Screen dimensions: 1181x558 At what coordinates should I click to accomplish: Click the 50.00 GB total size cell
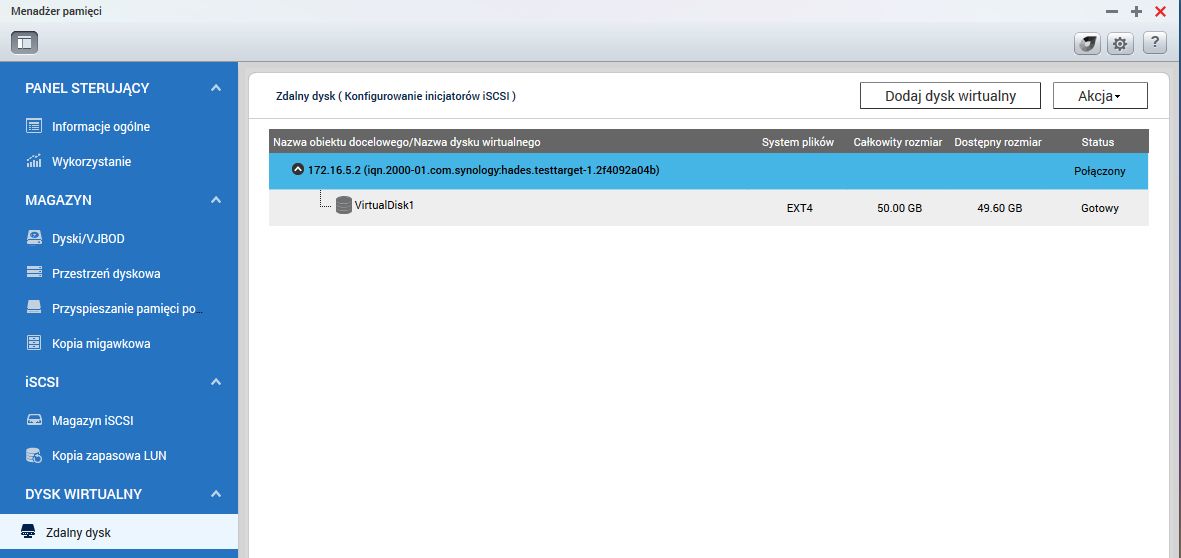click(x=899, y=208)
